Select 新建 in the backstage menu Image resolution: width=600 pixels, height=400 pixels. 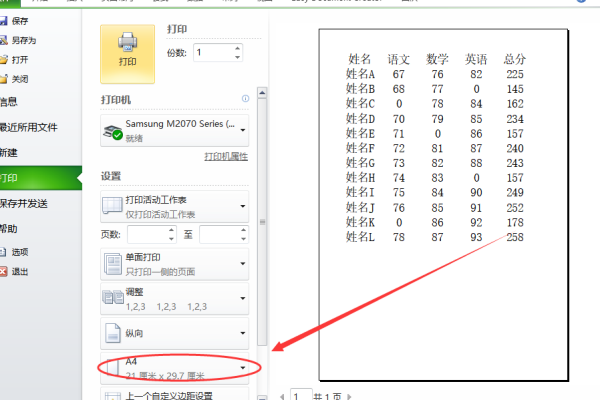[x=8, y=153]
